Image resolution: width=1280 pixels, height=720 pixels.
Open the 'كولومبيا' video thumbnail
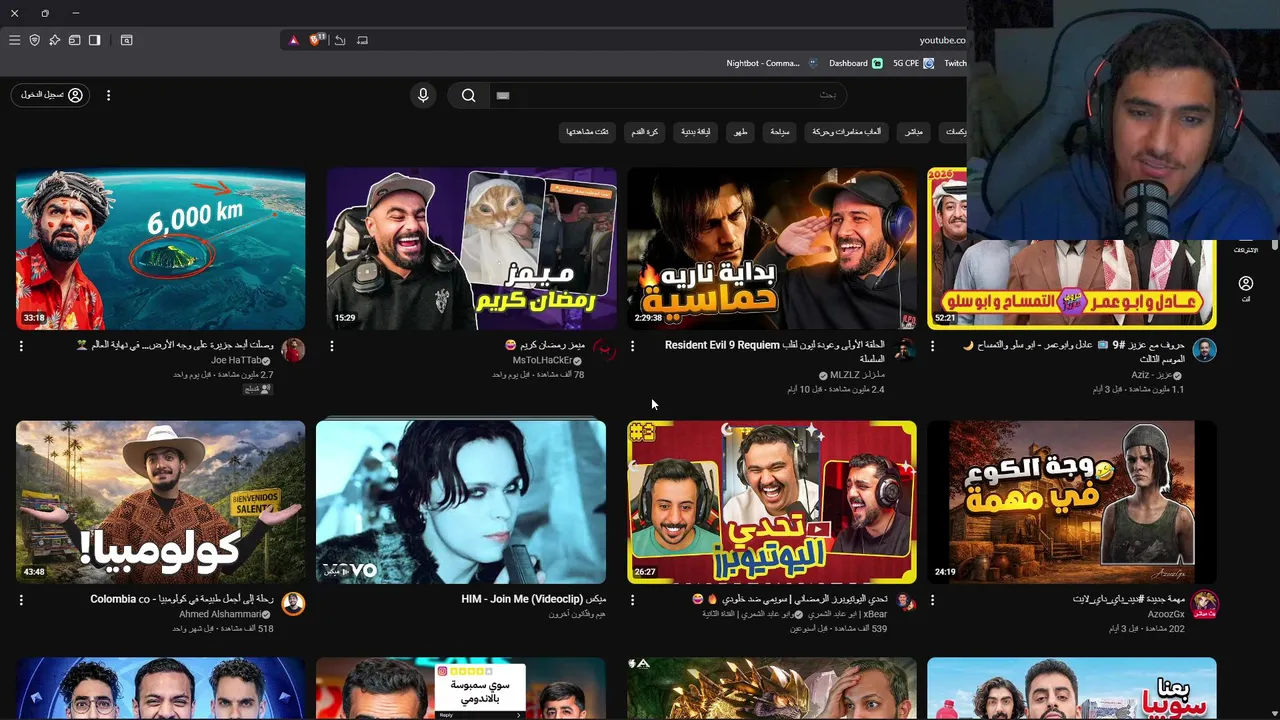(160, 502)
